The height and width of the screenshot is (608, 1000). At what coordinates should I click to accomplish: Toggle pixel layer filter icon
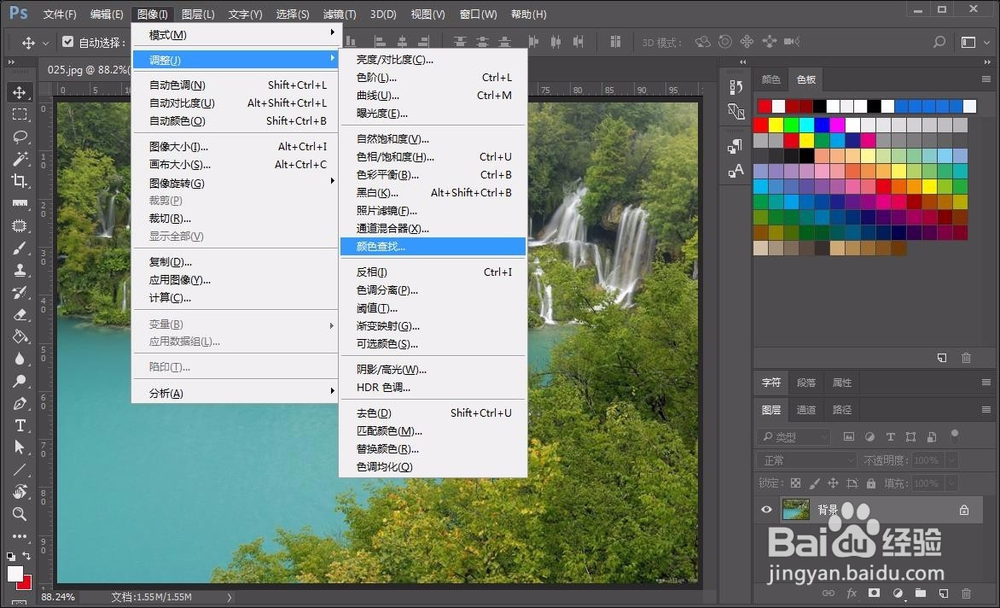click(848, 437)
